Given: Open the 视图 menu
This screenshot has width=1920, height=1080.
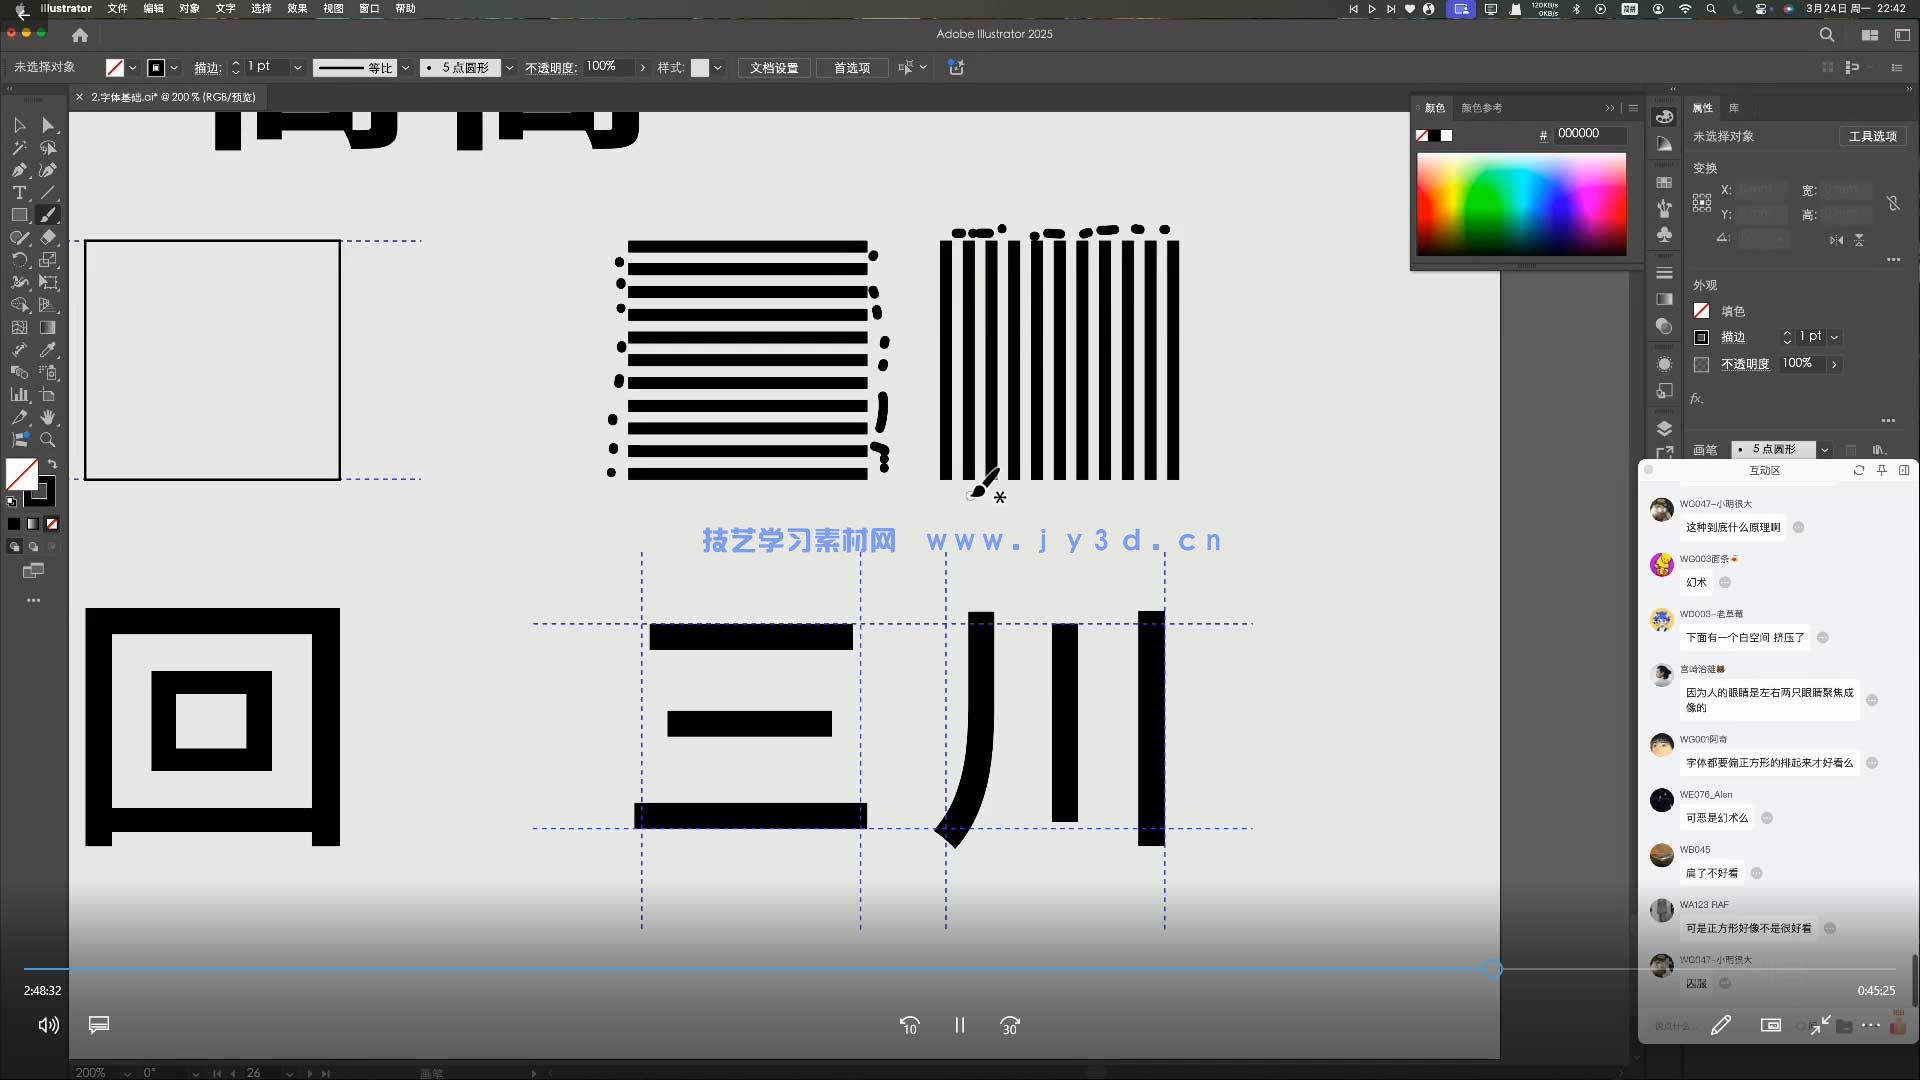Looking at the screenshot, I should (x=333, y=8).
